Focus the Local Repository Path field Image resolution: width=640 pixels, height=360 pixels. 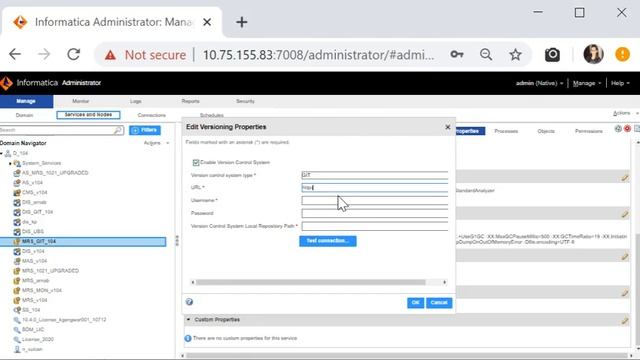point(375,226)
